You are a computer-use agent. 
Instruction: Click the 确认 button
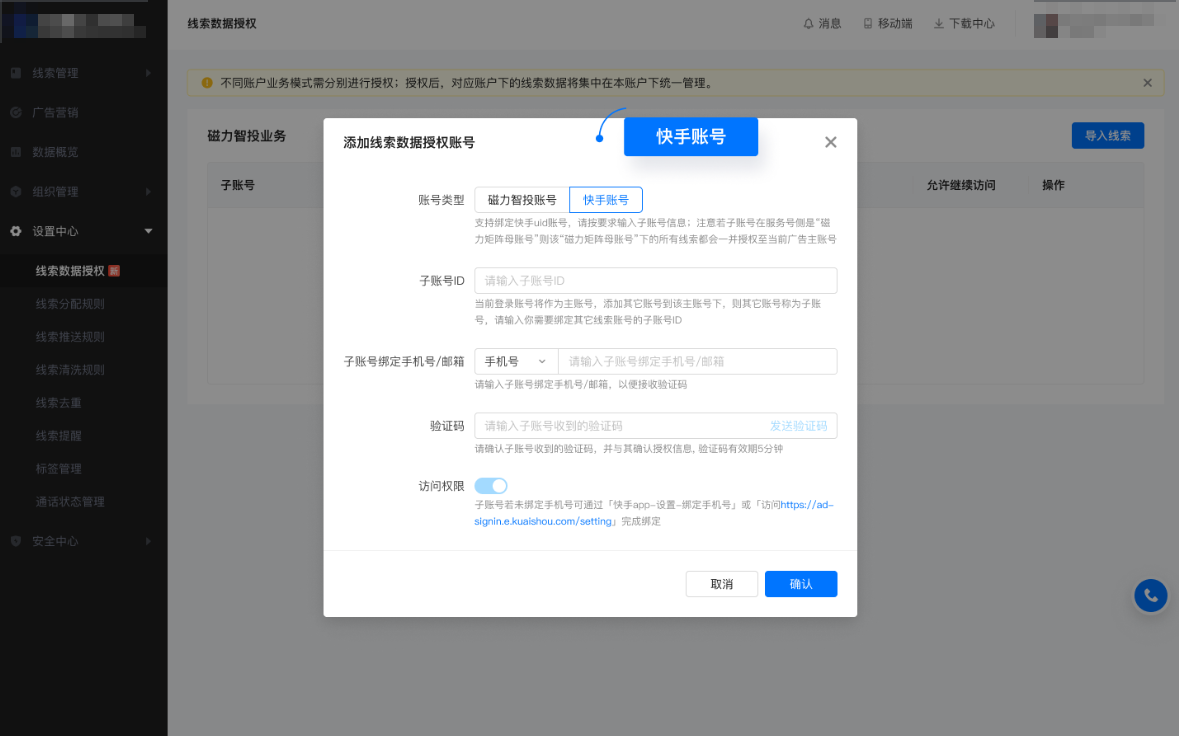801,584
